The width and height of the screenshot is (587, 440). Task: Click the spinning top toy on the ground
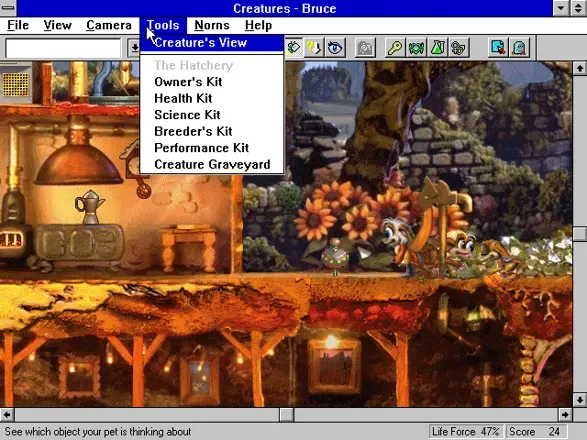tap(335, 256)
